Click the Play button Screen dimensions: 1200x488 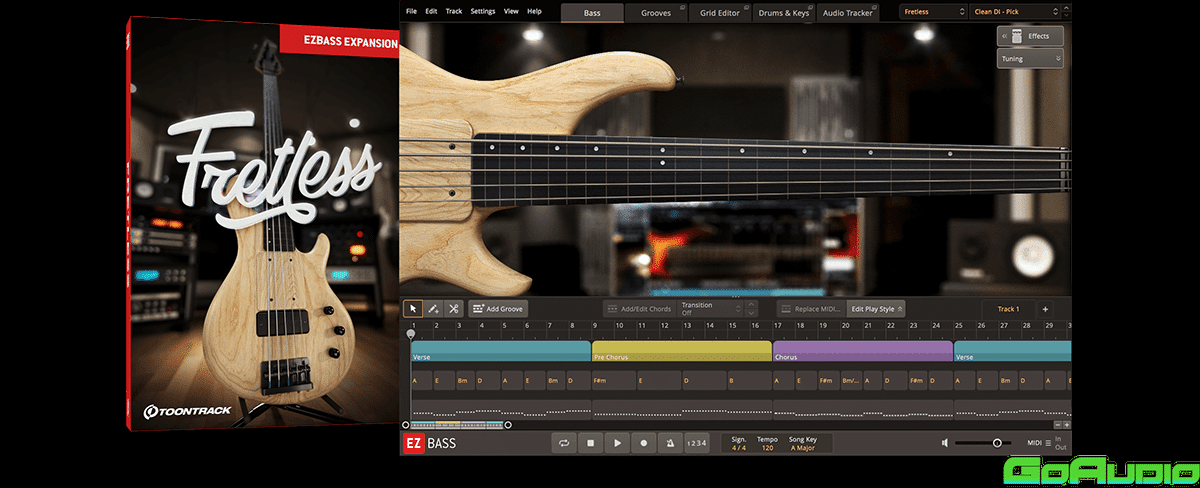click(x=618, y=443)
